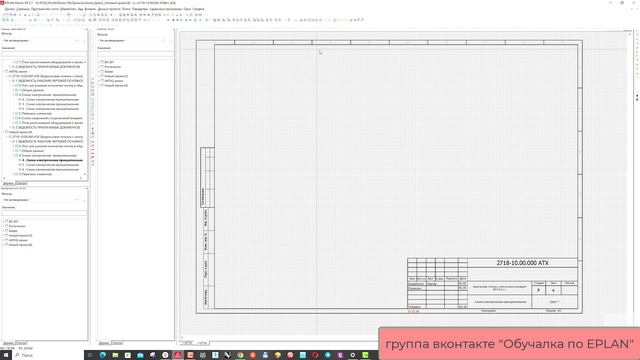The height and width of the screenshot is (360, 640).
Task: Click the filter ellipsis button in top-left navigator
Action: [x=84, y=41]
